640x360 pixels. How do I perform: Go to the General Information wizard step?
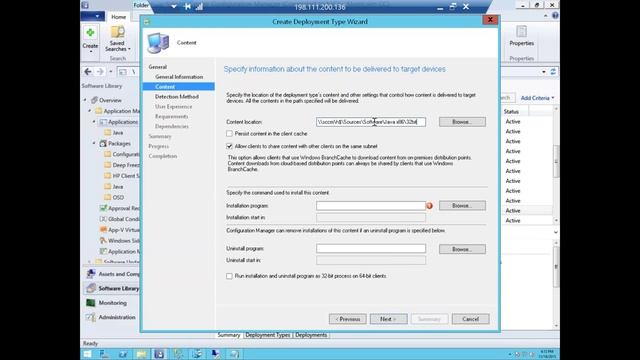[x=179, y=77]
